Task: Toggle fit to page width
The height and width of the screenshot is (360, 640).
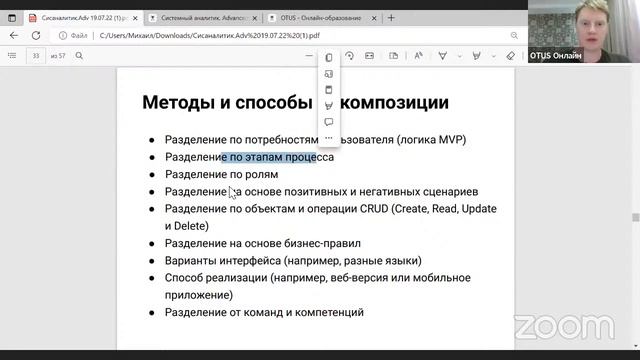Action: (369, 56)
